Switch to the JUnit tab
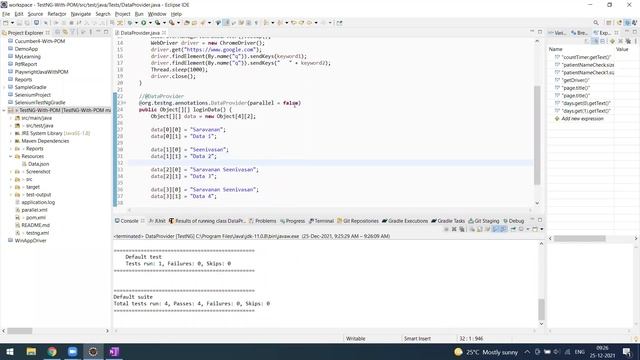Viewport: 640px width, 360px height. pyautogui.click(x=157, y=221)
